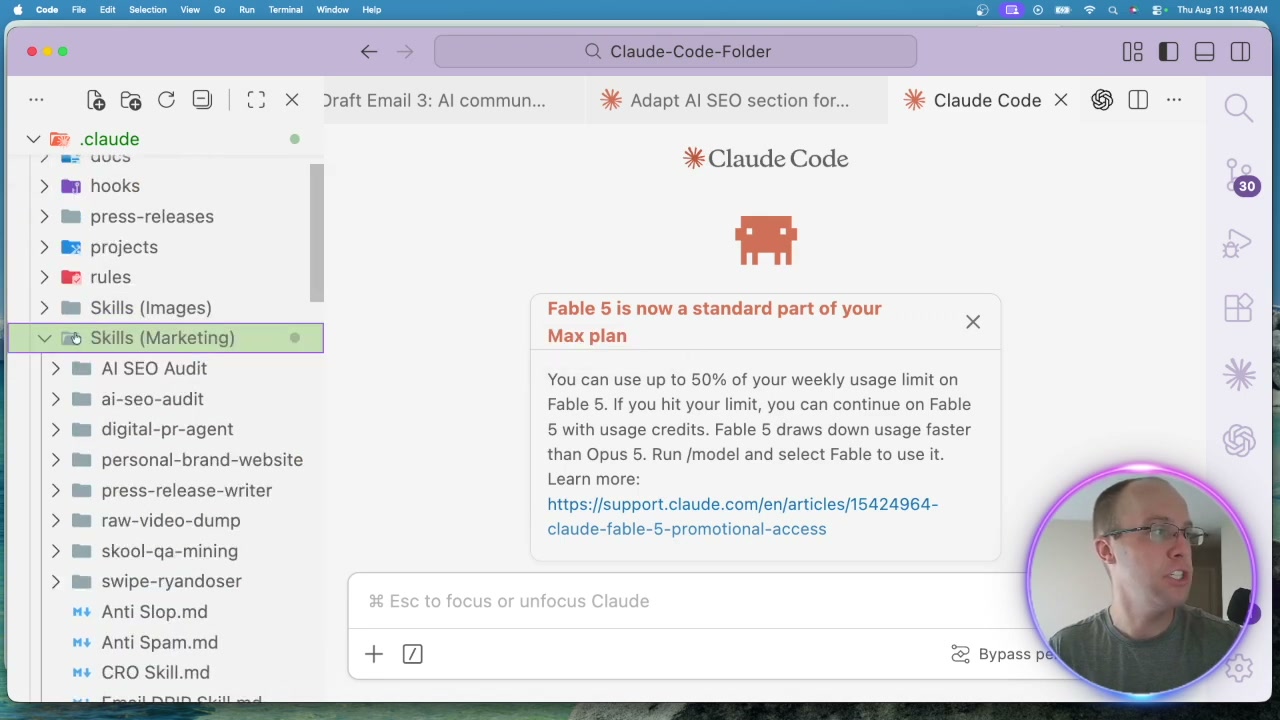Expand the hooks folder

click(x=44, y=186)
